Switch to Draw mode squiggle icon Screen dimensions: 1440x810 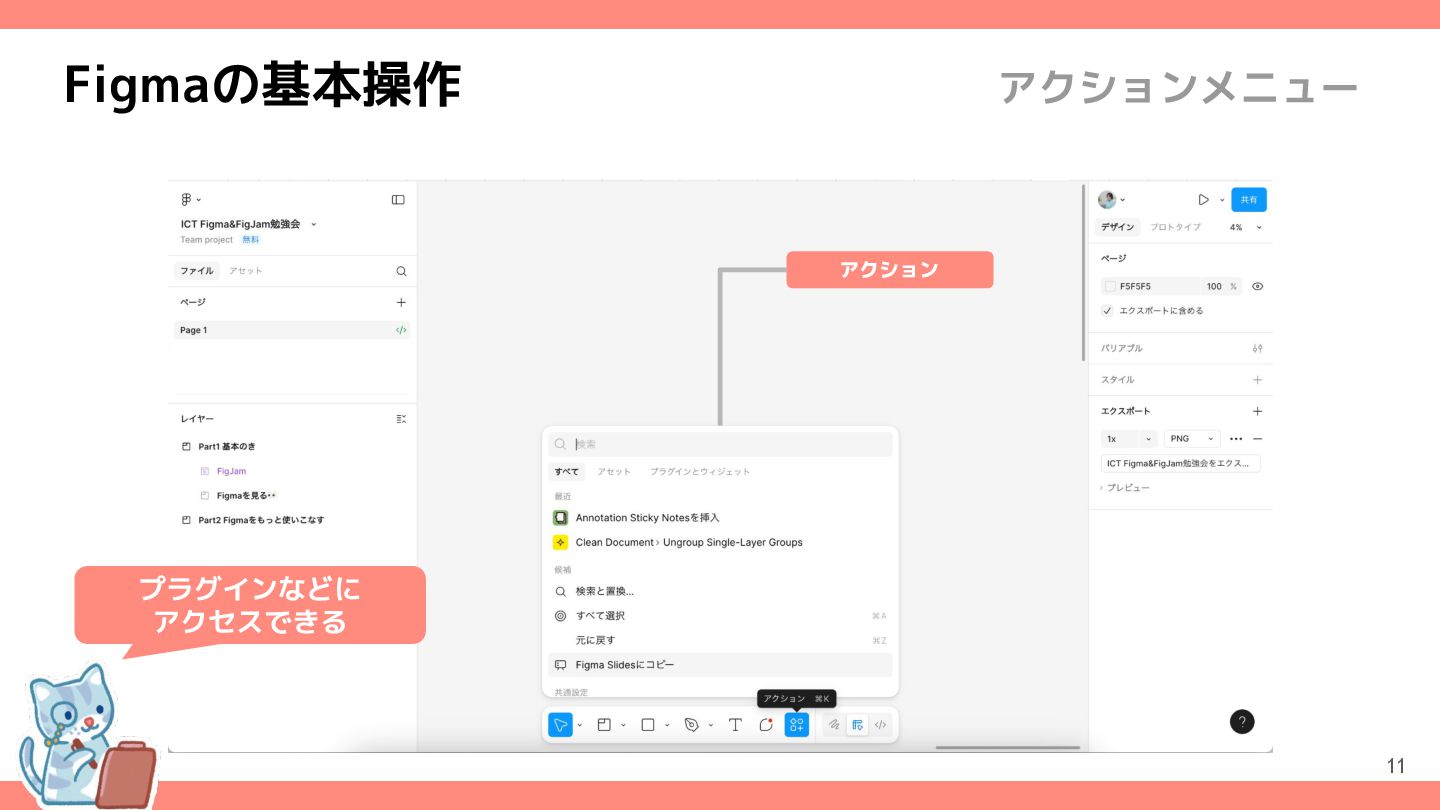pyautogui.click(x=834, y=725)
